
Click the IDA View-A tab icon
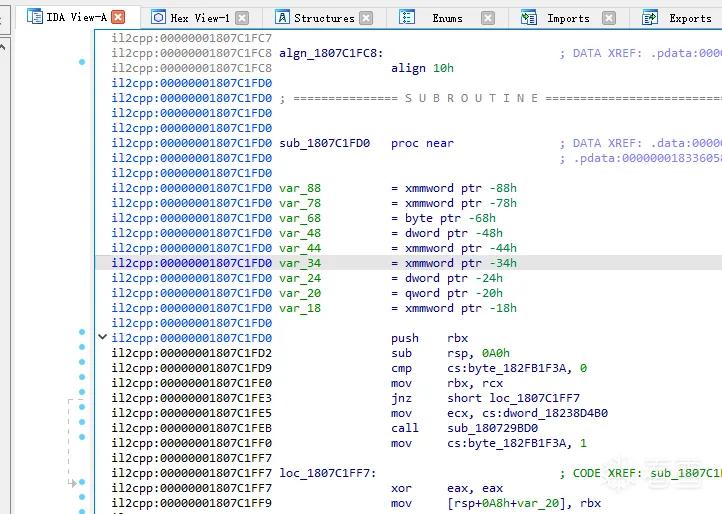35,17
